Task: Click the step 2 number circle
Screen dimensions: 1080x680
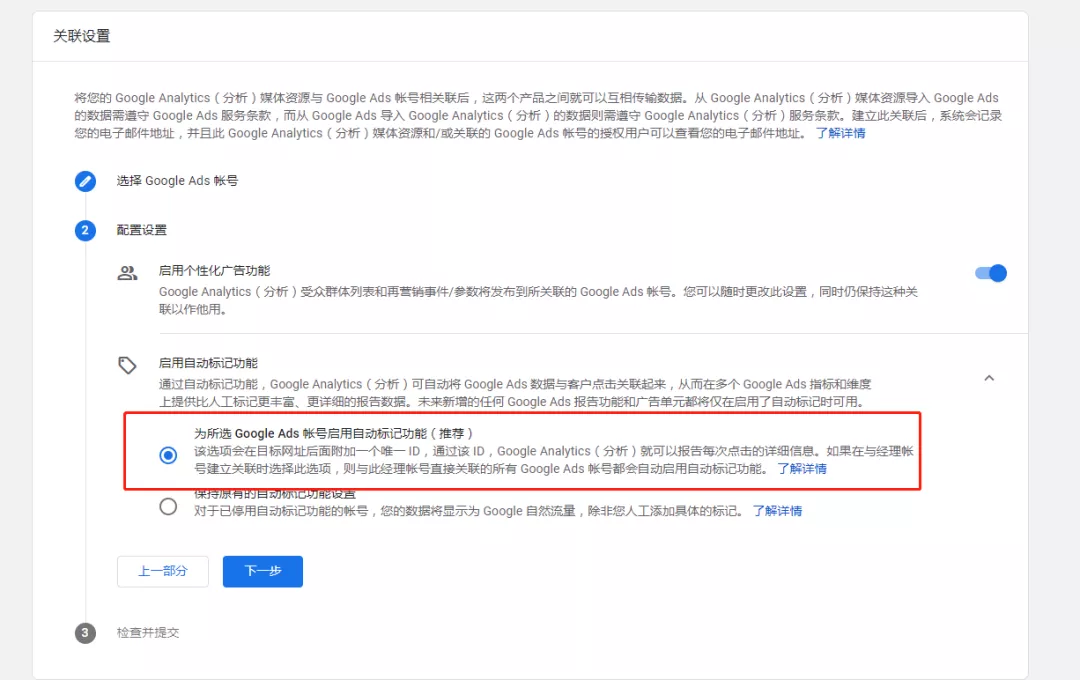Action: click(85, 230)
